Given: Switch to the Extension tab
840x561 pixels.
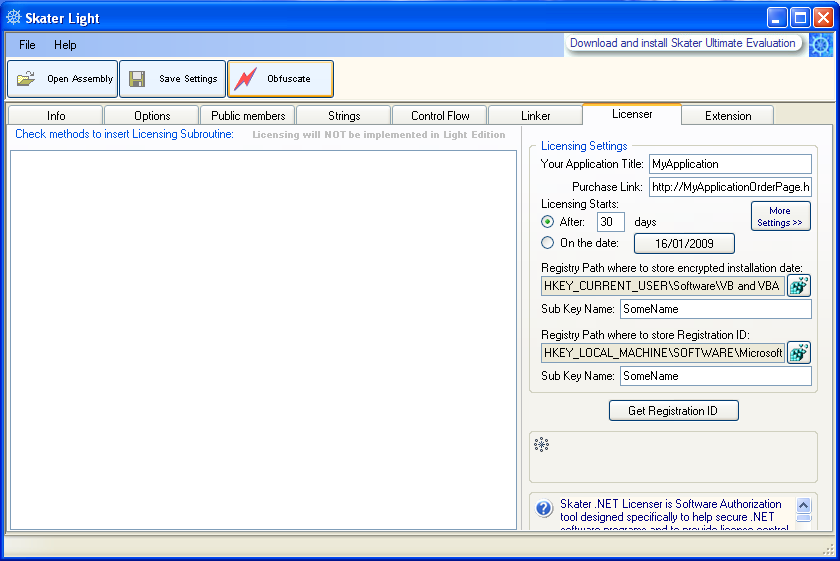Looking at the screenshot, I should [x=728, y=115].
